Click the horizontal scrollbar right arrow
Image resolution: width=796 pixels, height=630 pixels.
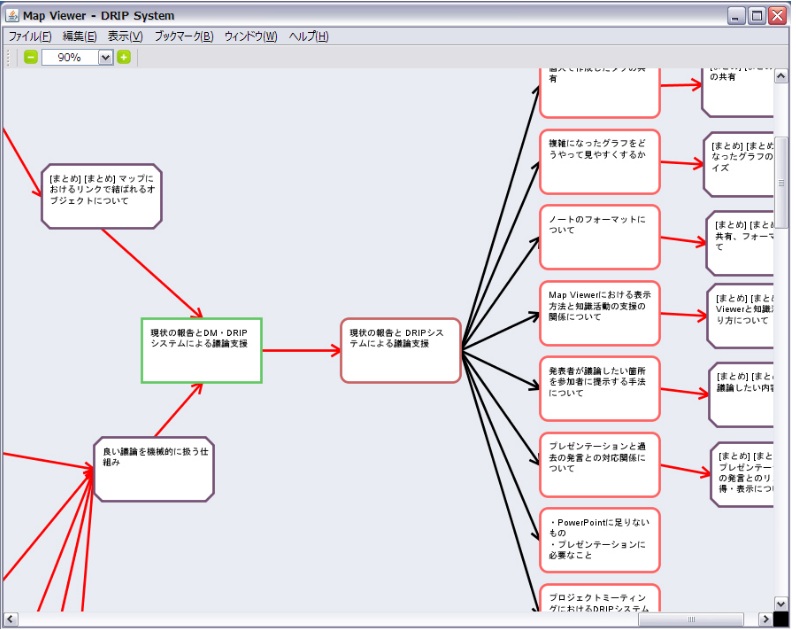[x=766, y=619]
